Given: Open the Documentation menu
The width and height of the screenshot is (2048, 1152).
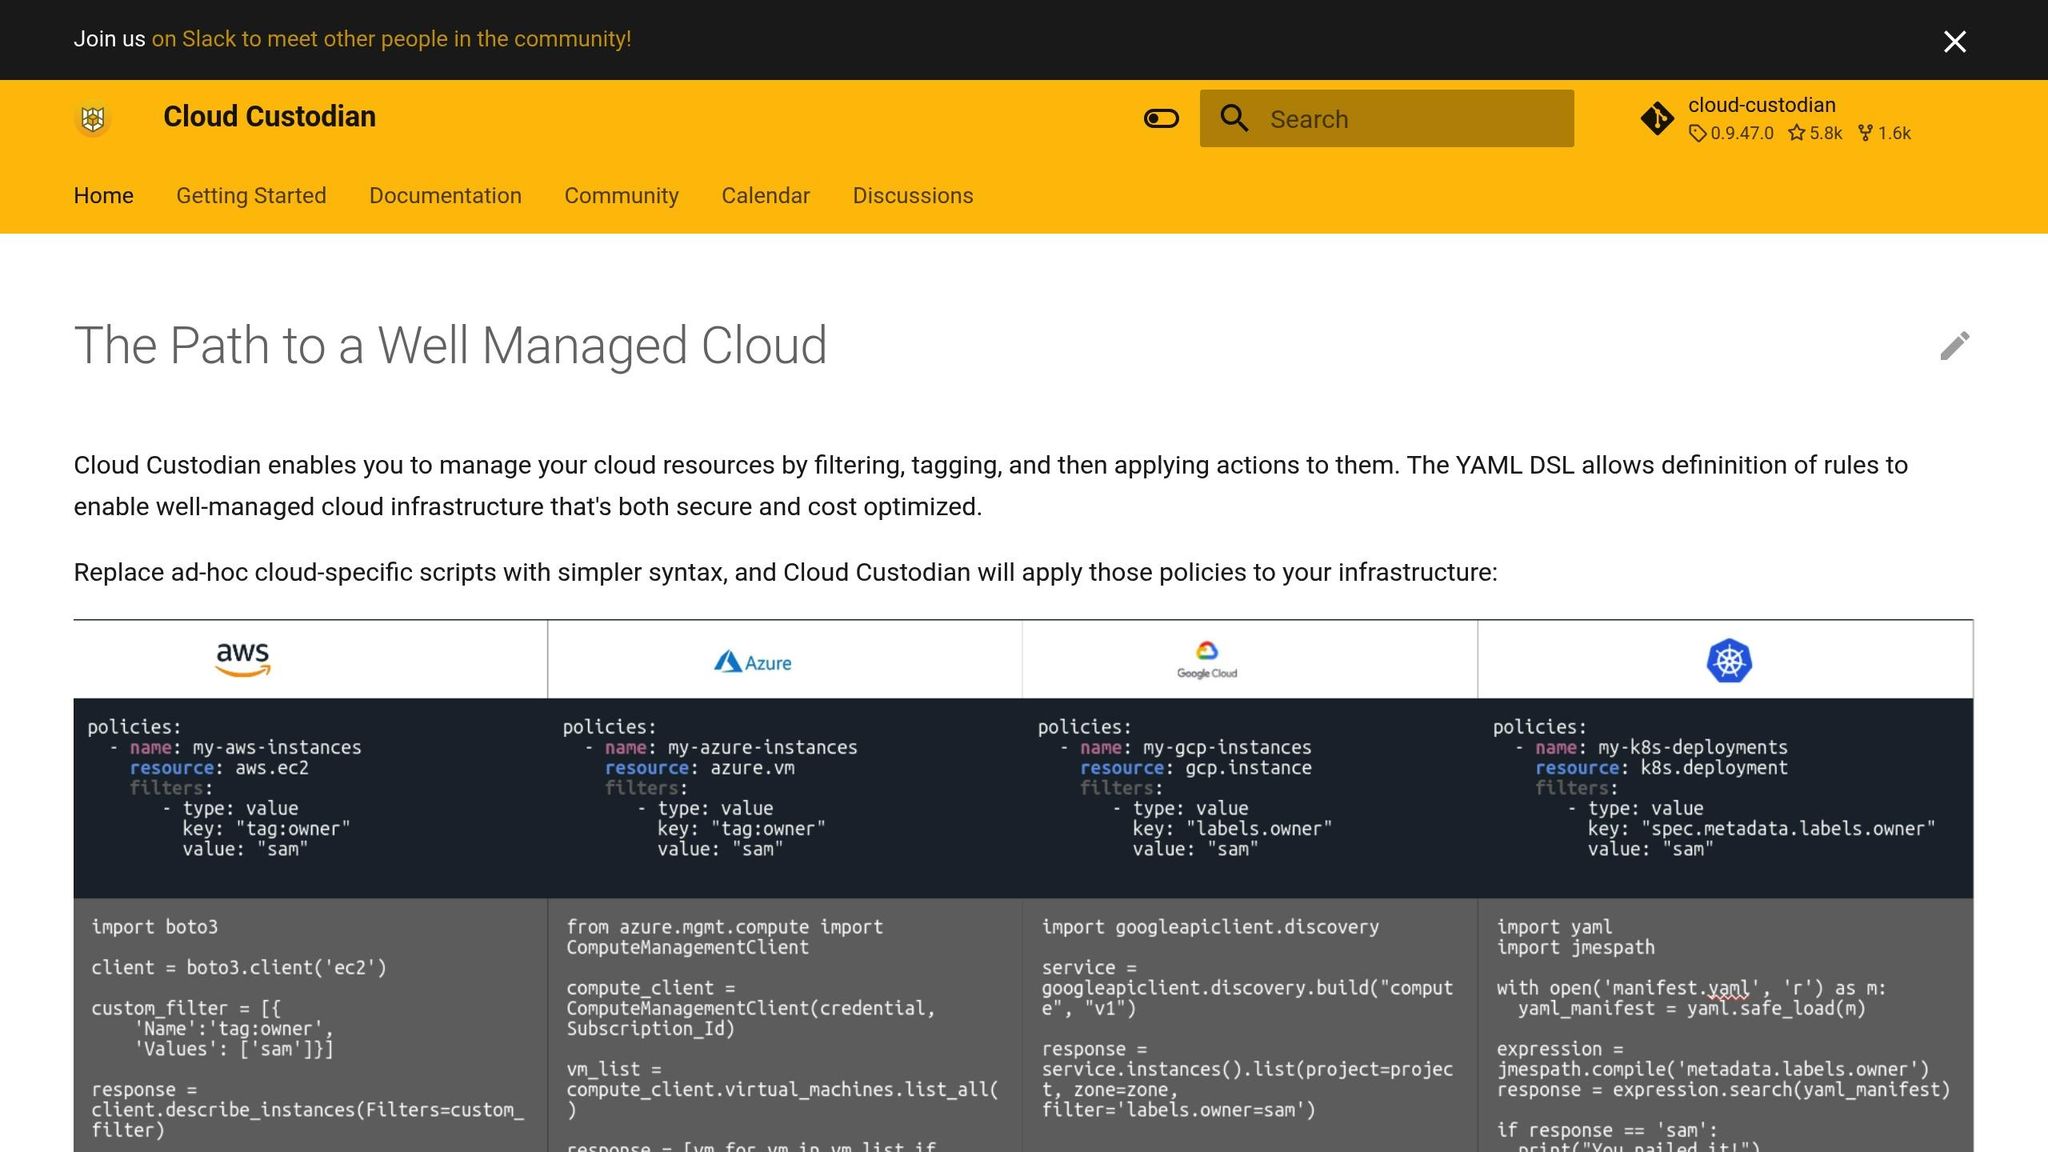Looking at the screenshot, I should (x=445, y=196).
